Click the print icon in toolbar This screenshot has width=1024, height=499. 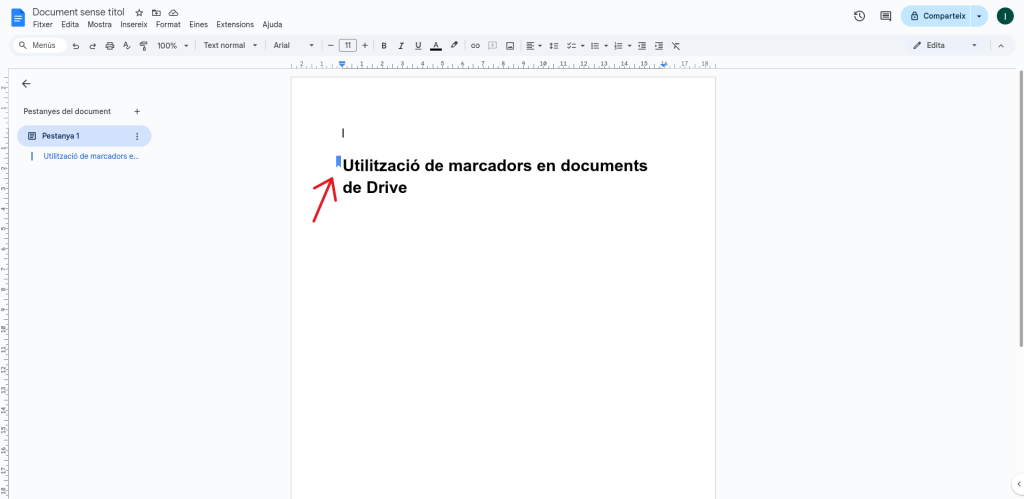click(x=109, y=46)
